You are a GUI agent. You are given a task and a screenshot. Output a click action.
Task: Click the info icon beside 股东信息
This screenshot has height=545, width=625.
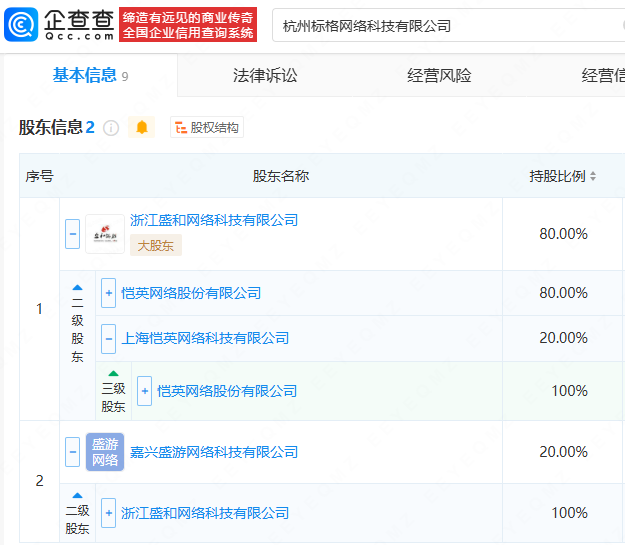(111, 128)
